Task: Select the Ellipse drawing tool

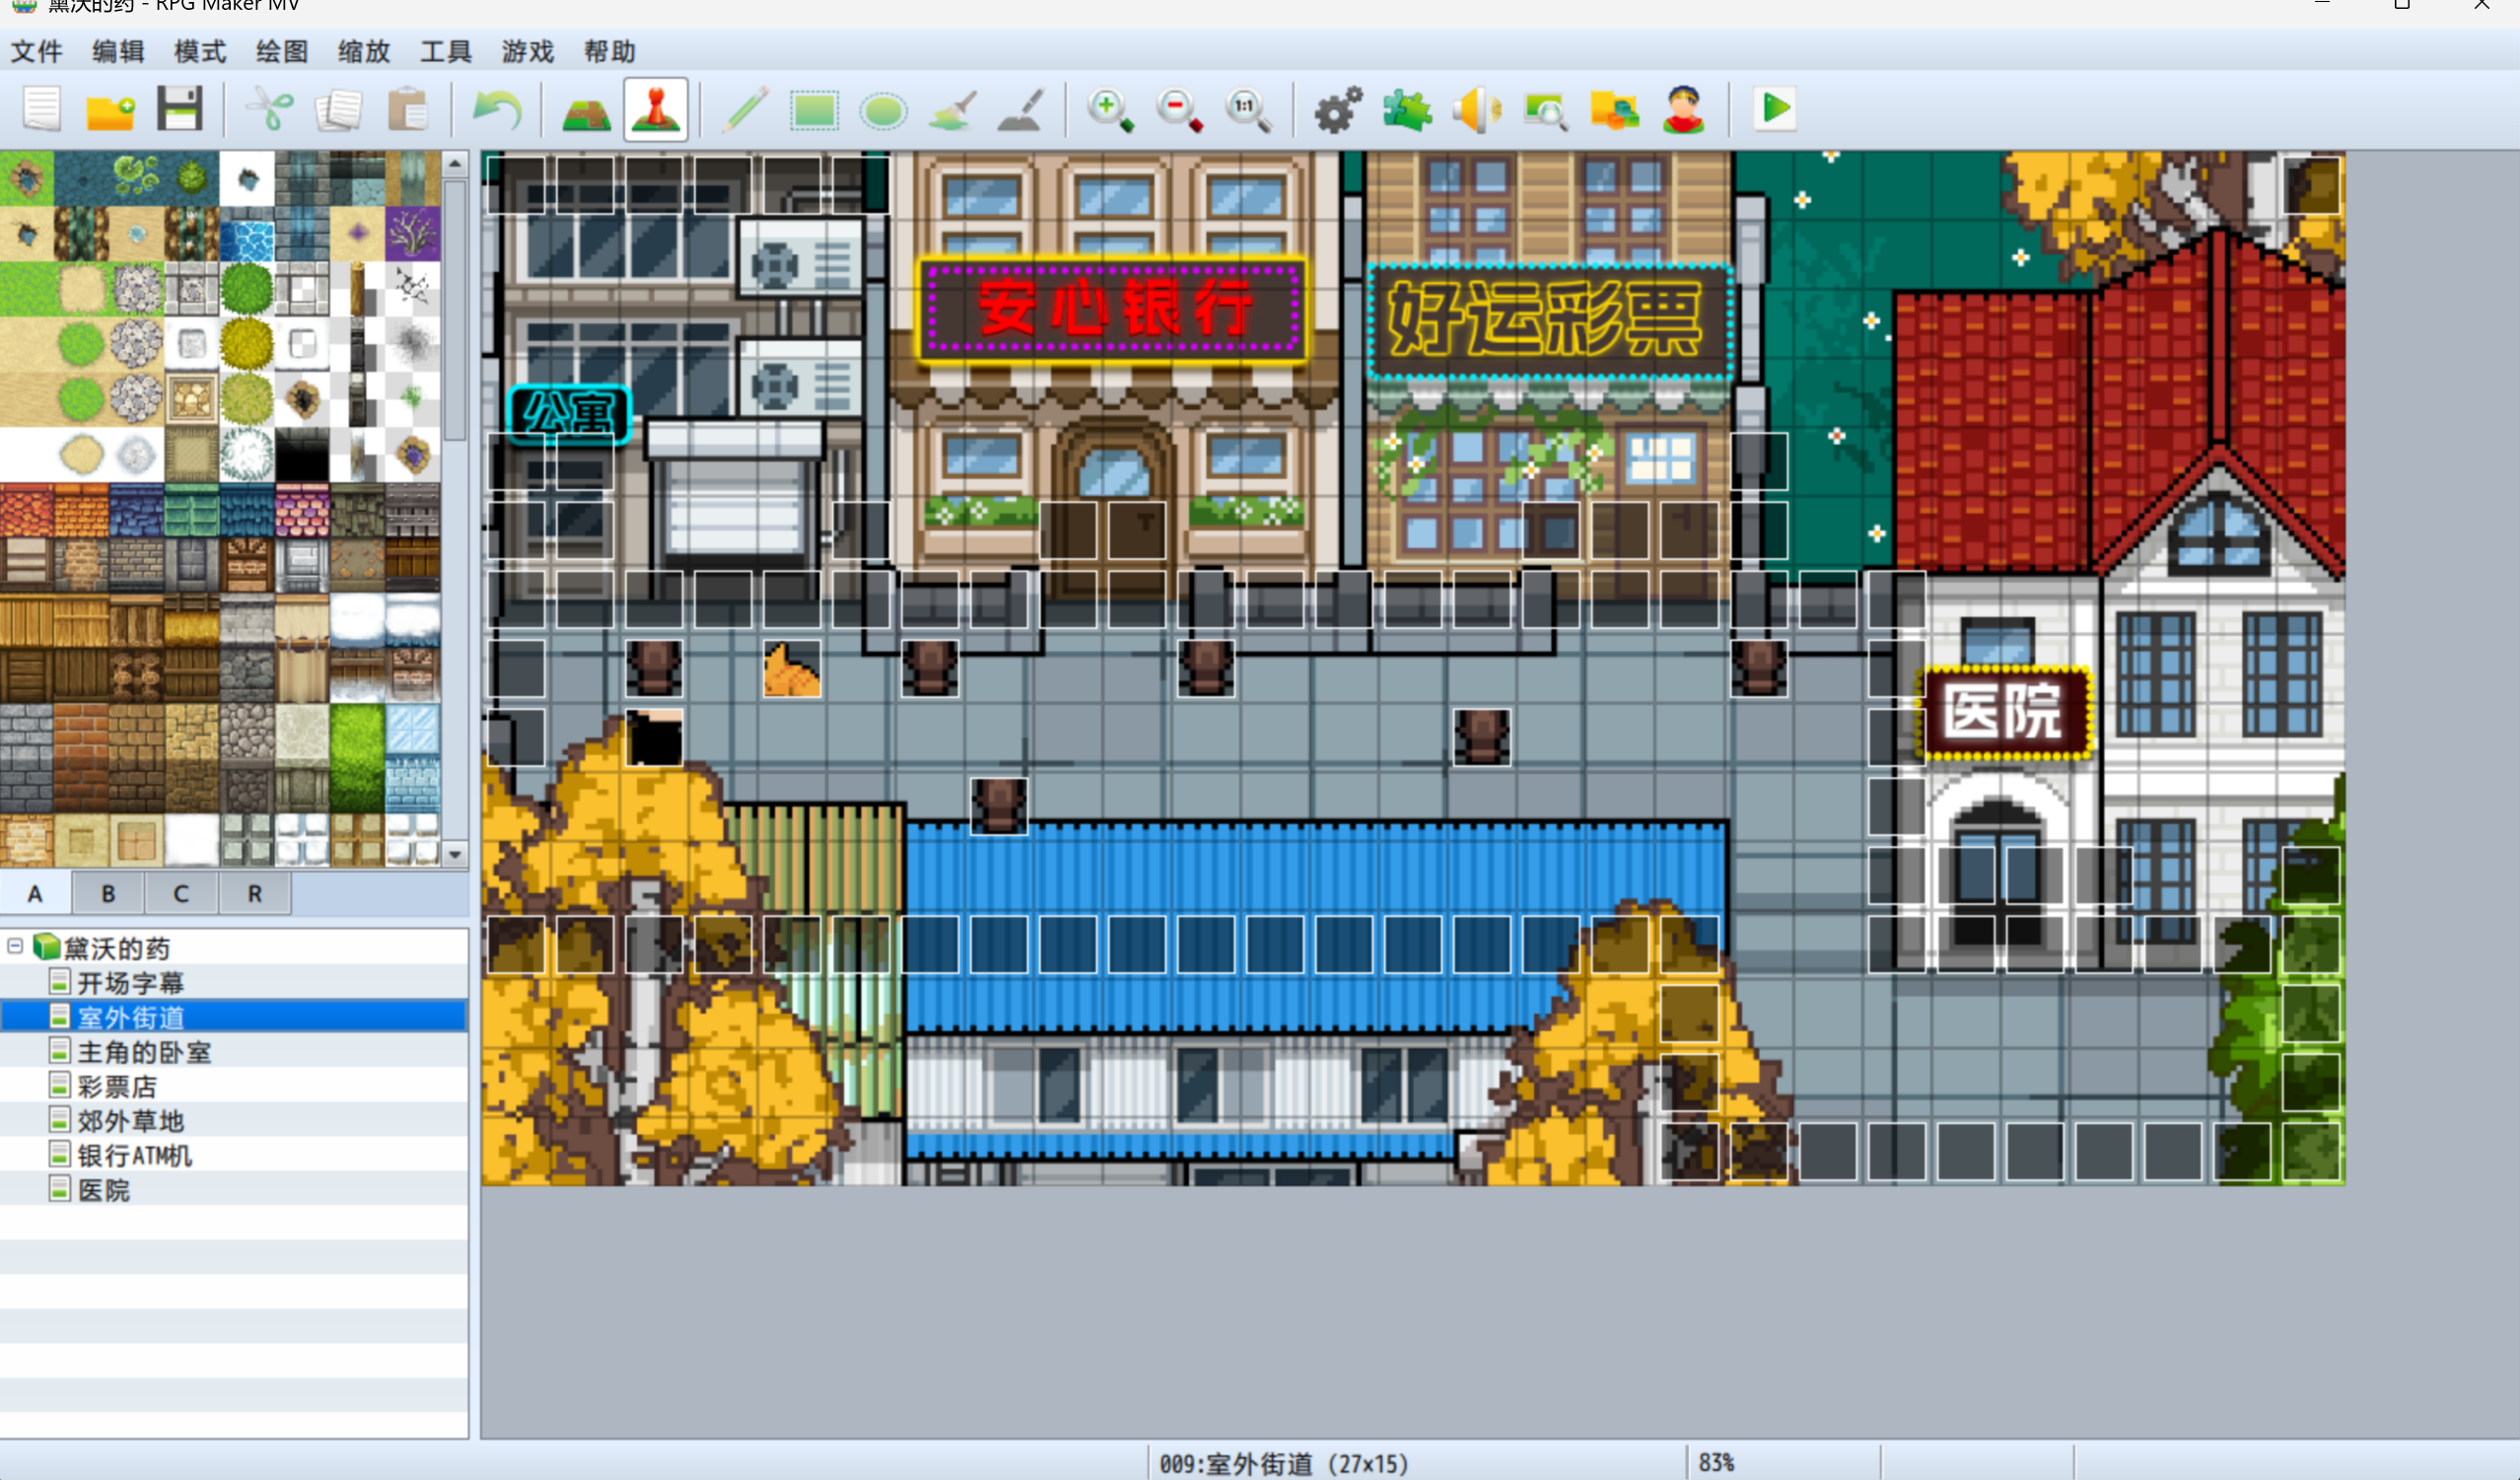Action: [883, 109]
